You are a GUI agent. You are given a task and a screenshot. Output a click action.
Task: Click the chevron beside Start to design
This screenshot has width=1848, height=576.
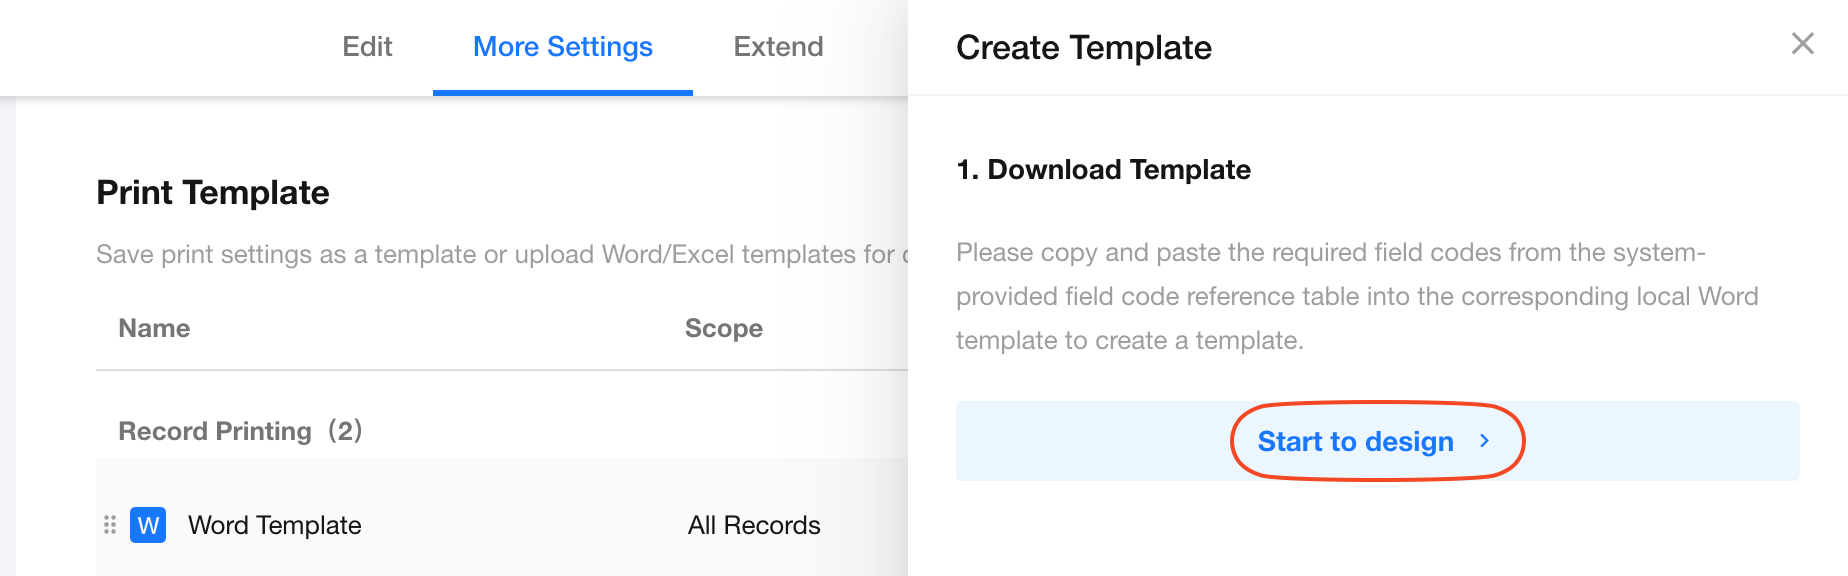1485,441
